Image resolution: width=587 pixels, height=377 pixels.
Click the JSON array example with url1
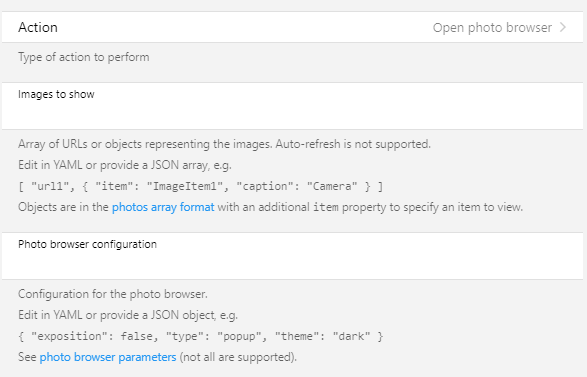pos(200,186)
